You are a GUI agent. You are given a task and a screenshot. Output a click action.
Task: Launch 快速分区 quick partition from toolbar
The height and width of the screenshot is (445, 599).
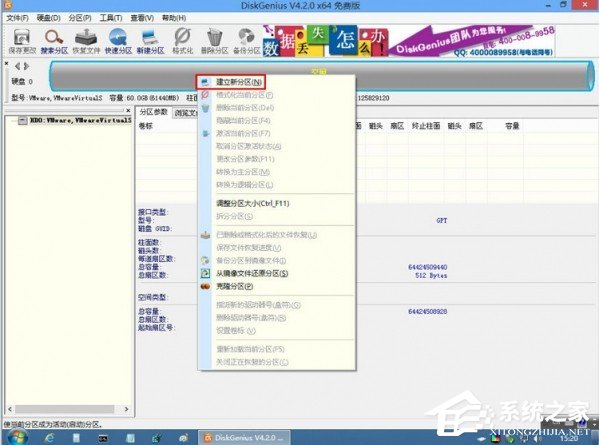point(118,42)
